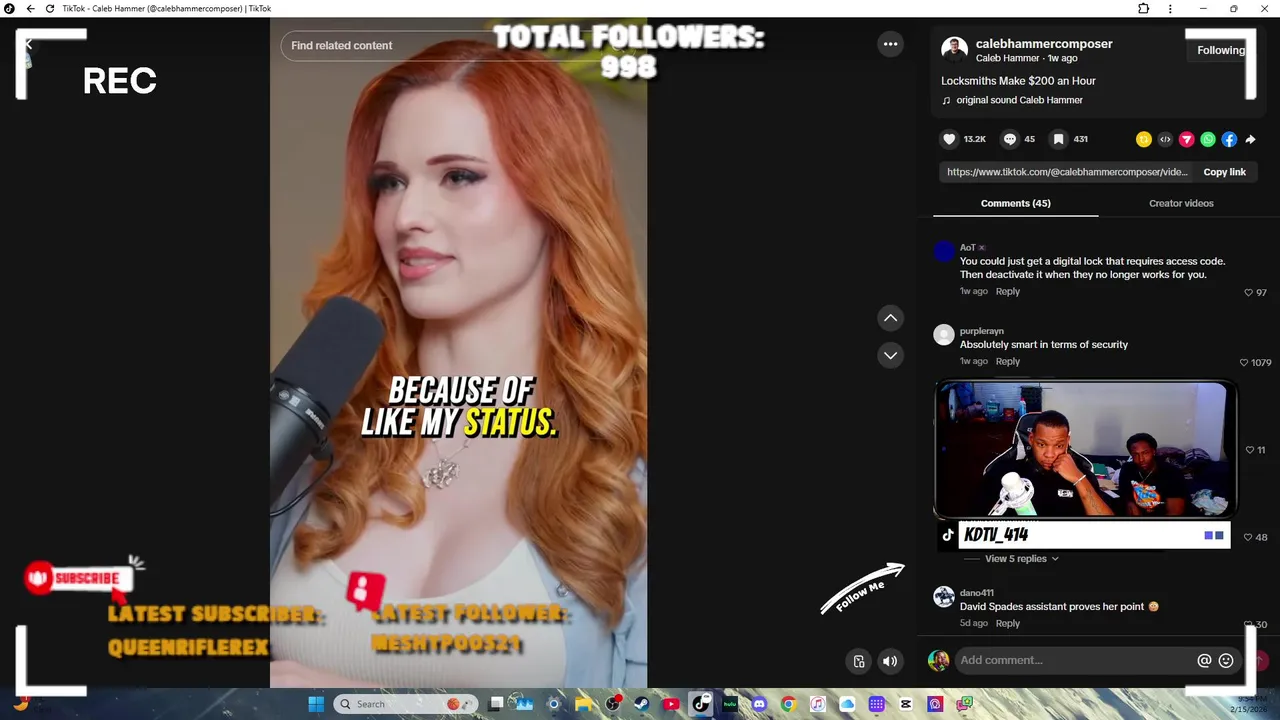Image resolution: width=1280 pixels, height=720 pixels.
Task: Open Caleb Hammer's profile avatar
Action: click(954, 50)
